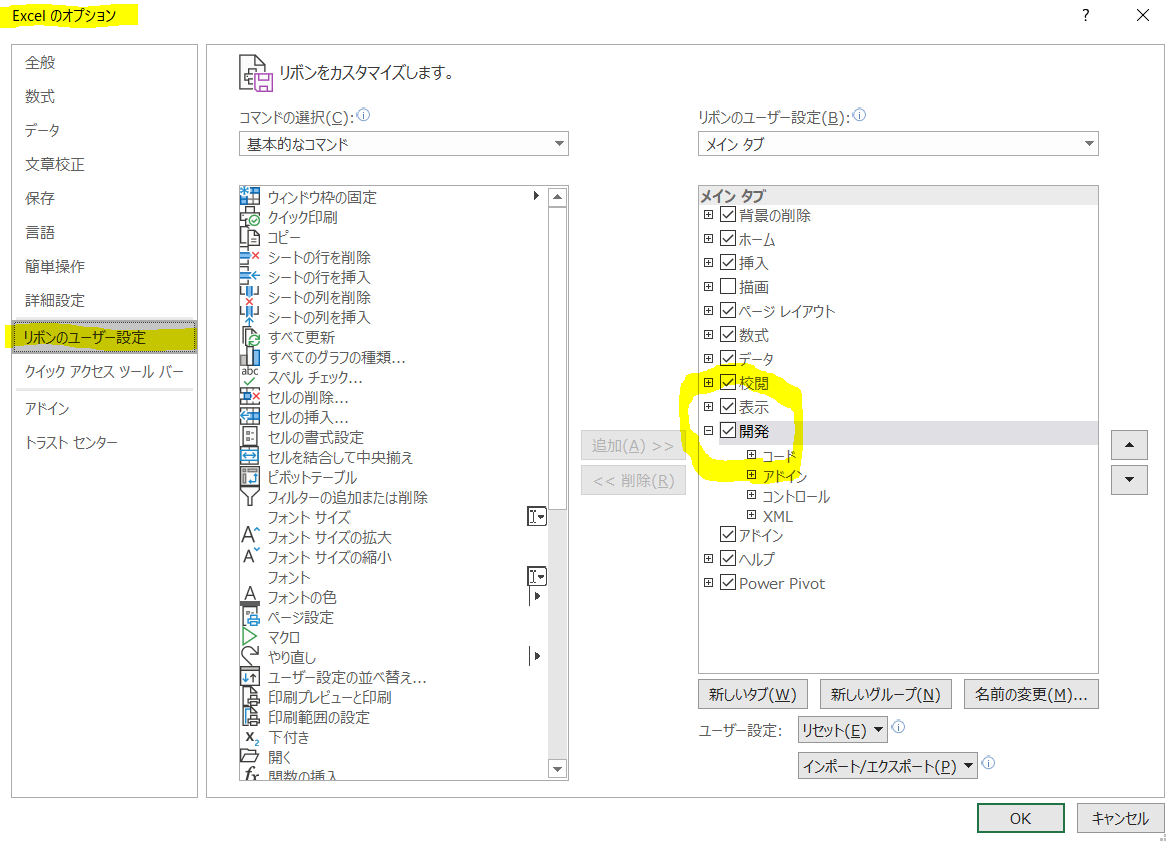Click the ページ設定 icon
The height and width of the screenshot is (843, 1166).
point(250,616)
